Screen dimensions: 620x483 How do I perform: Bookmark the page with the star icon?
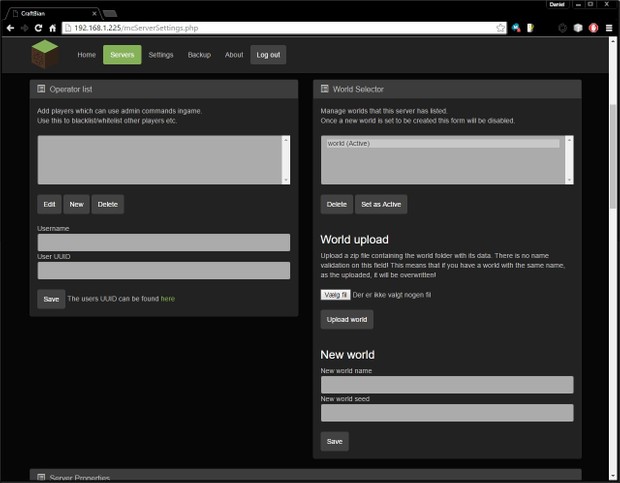[x=500, y=28]
